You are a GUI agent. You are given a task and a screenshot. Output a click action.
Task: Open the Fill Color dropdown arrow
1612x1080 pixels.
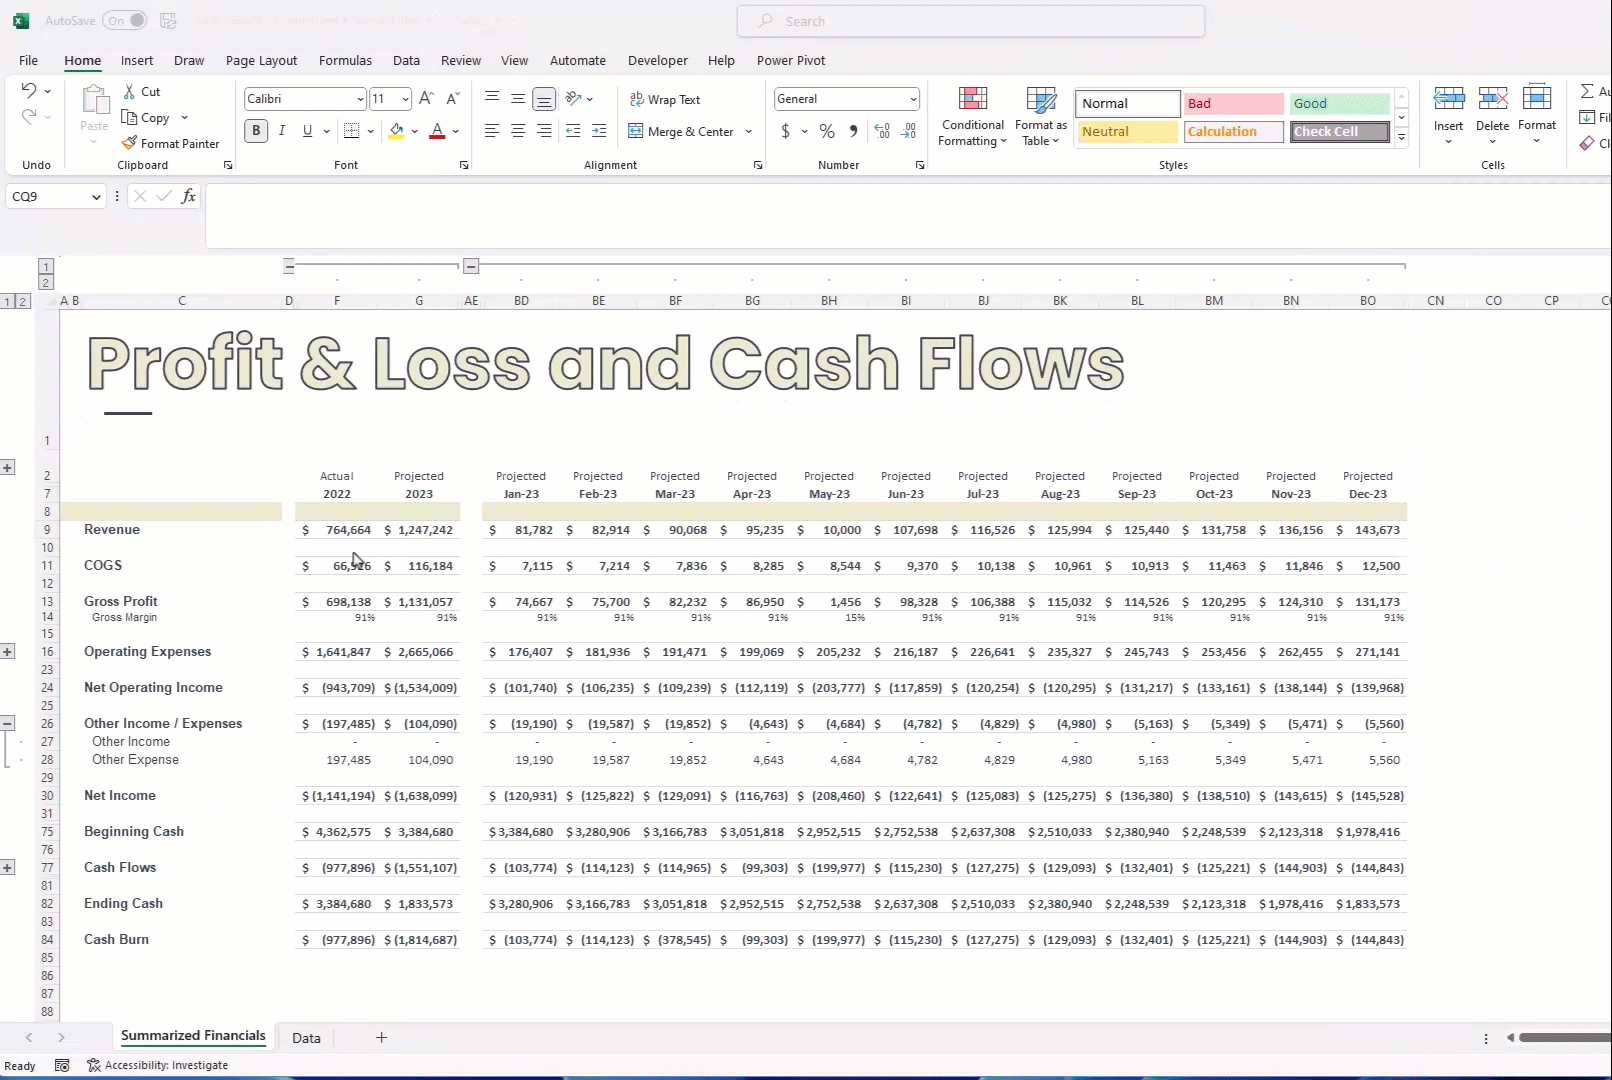coord(415,131)
